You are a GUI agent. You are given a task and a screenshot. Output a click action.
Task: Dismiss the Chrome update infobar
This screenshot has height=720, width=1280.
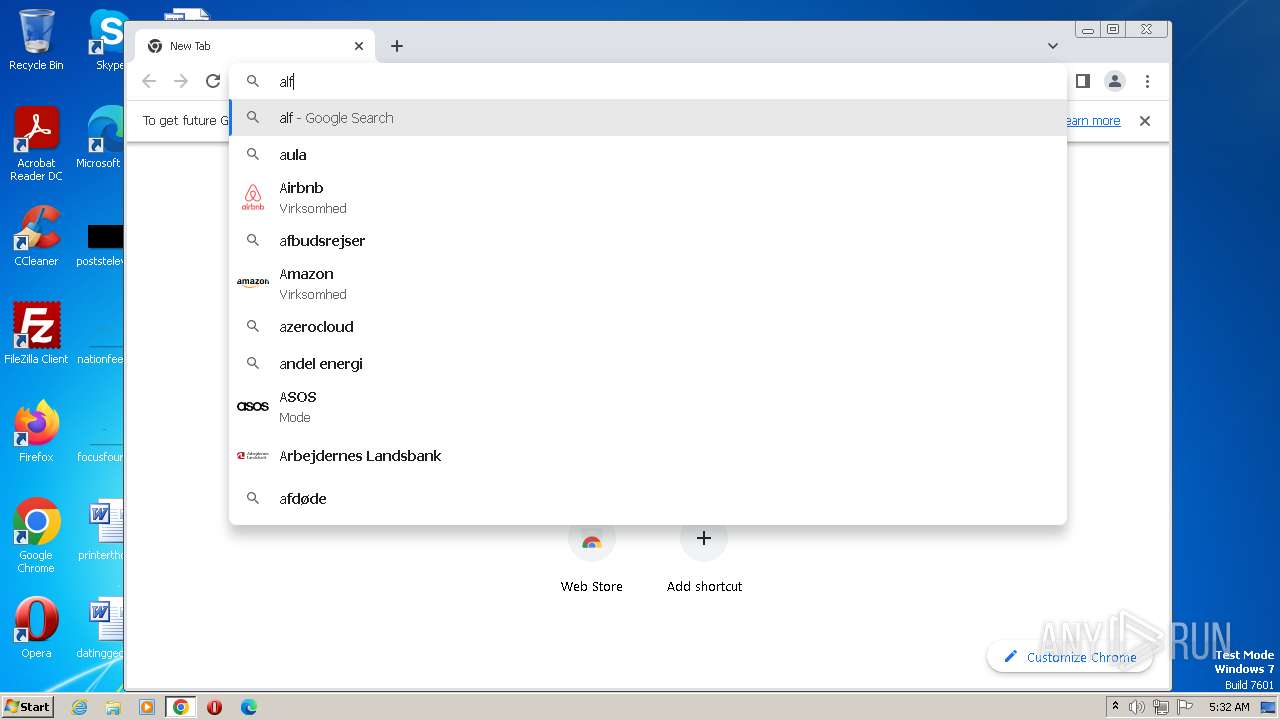click(x=1145, y=121)
